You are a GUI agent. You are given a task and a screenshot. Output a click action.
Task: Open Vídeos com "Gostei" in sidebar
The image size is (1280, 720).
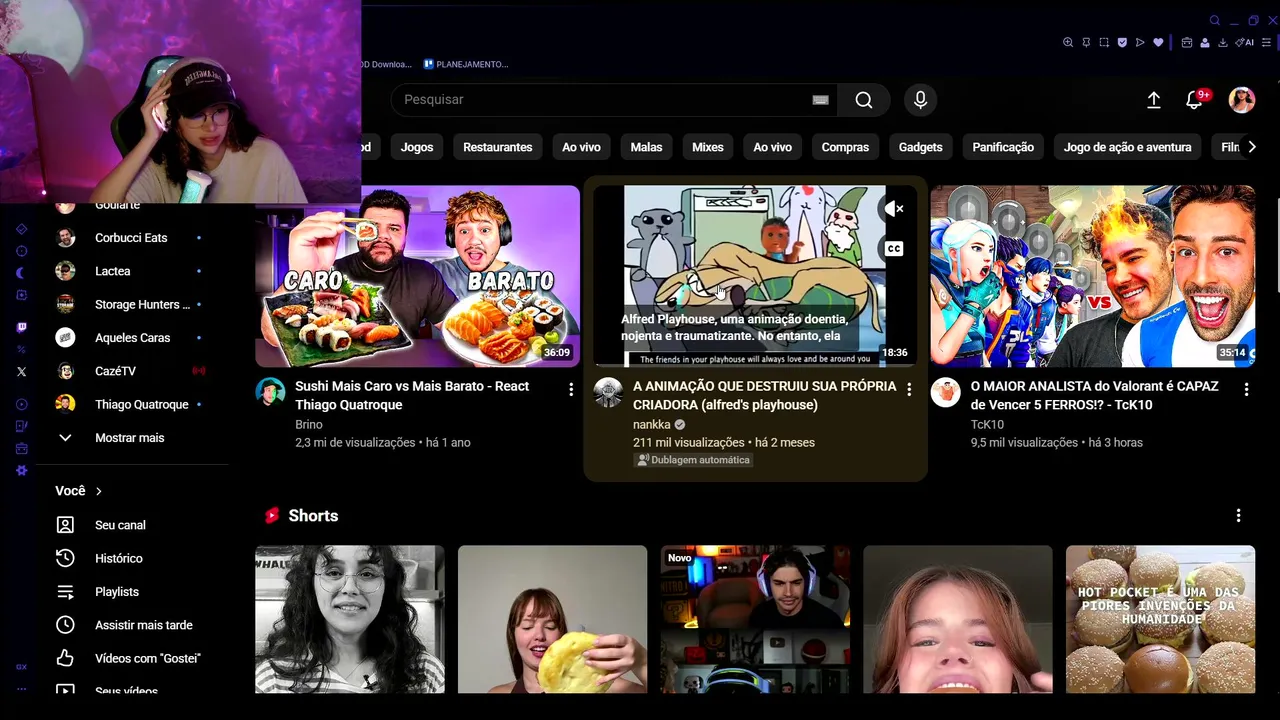point(148,658)
